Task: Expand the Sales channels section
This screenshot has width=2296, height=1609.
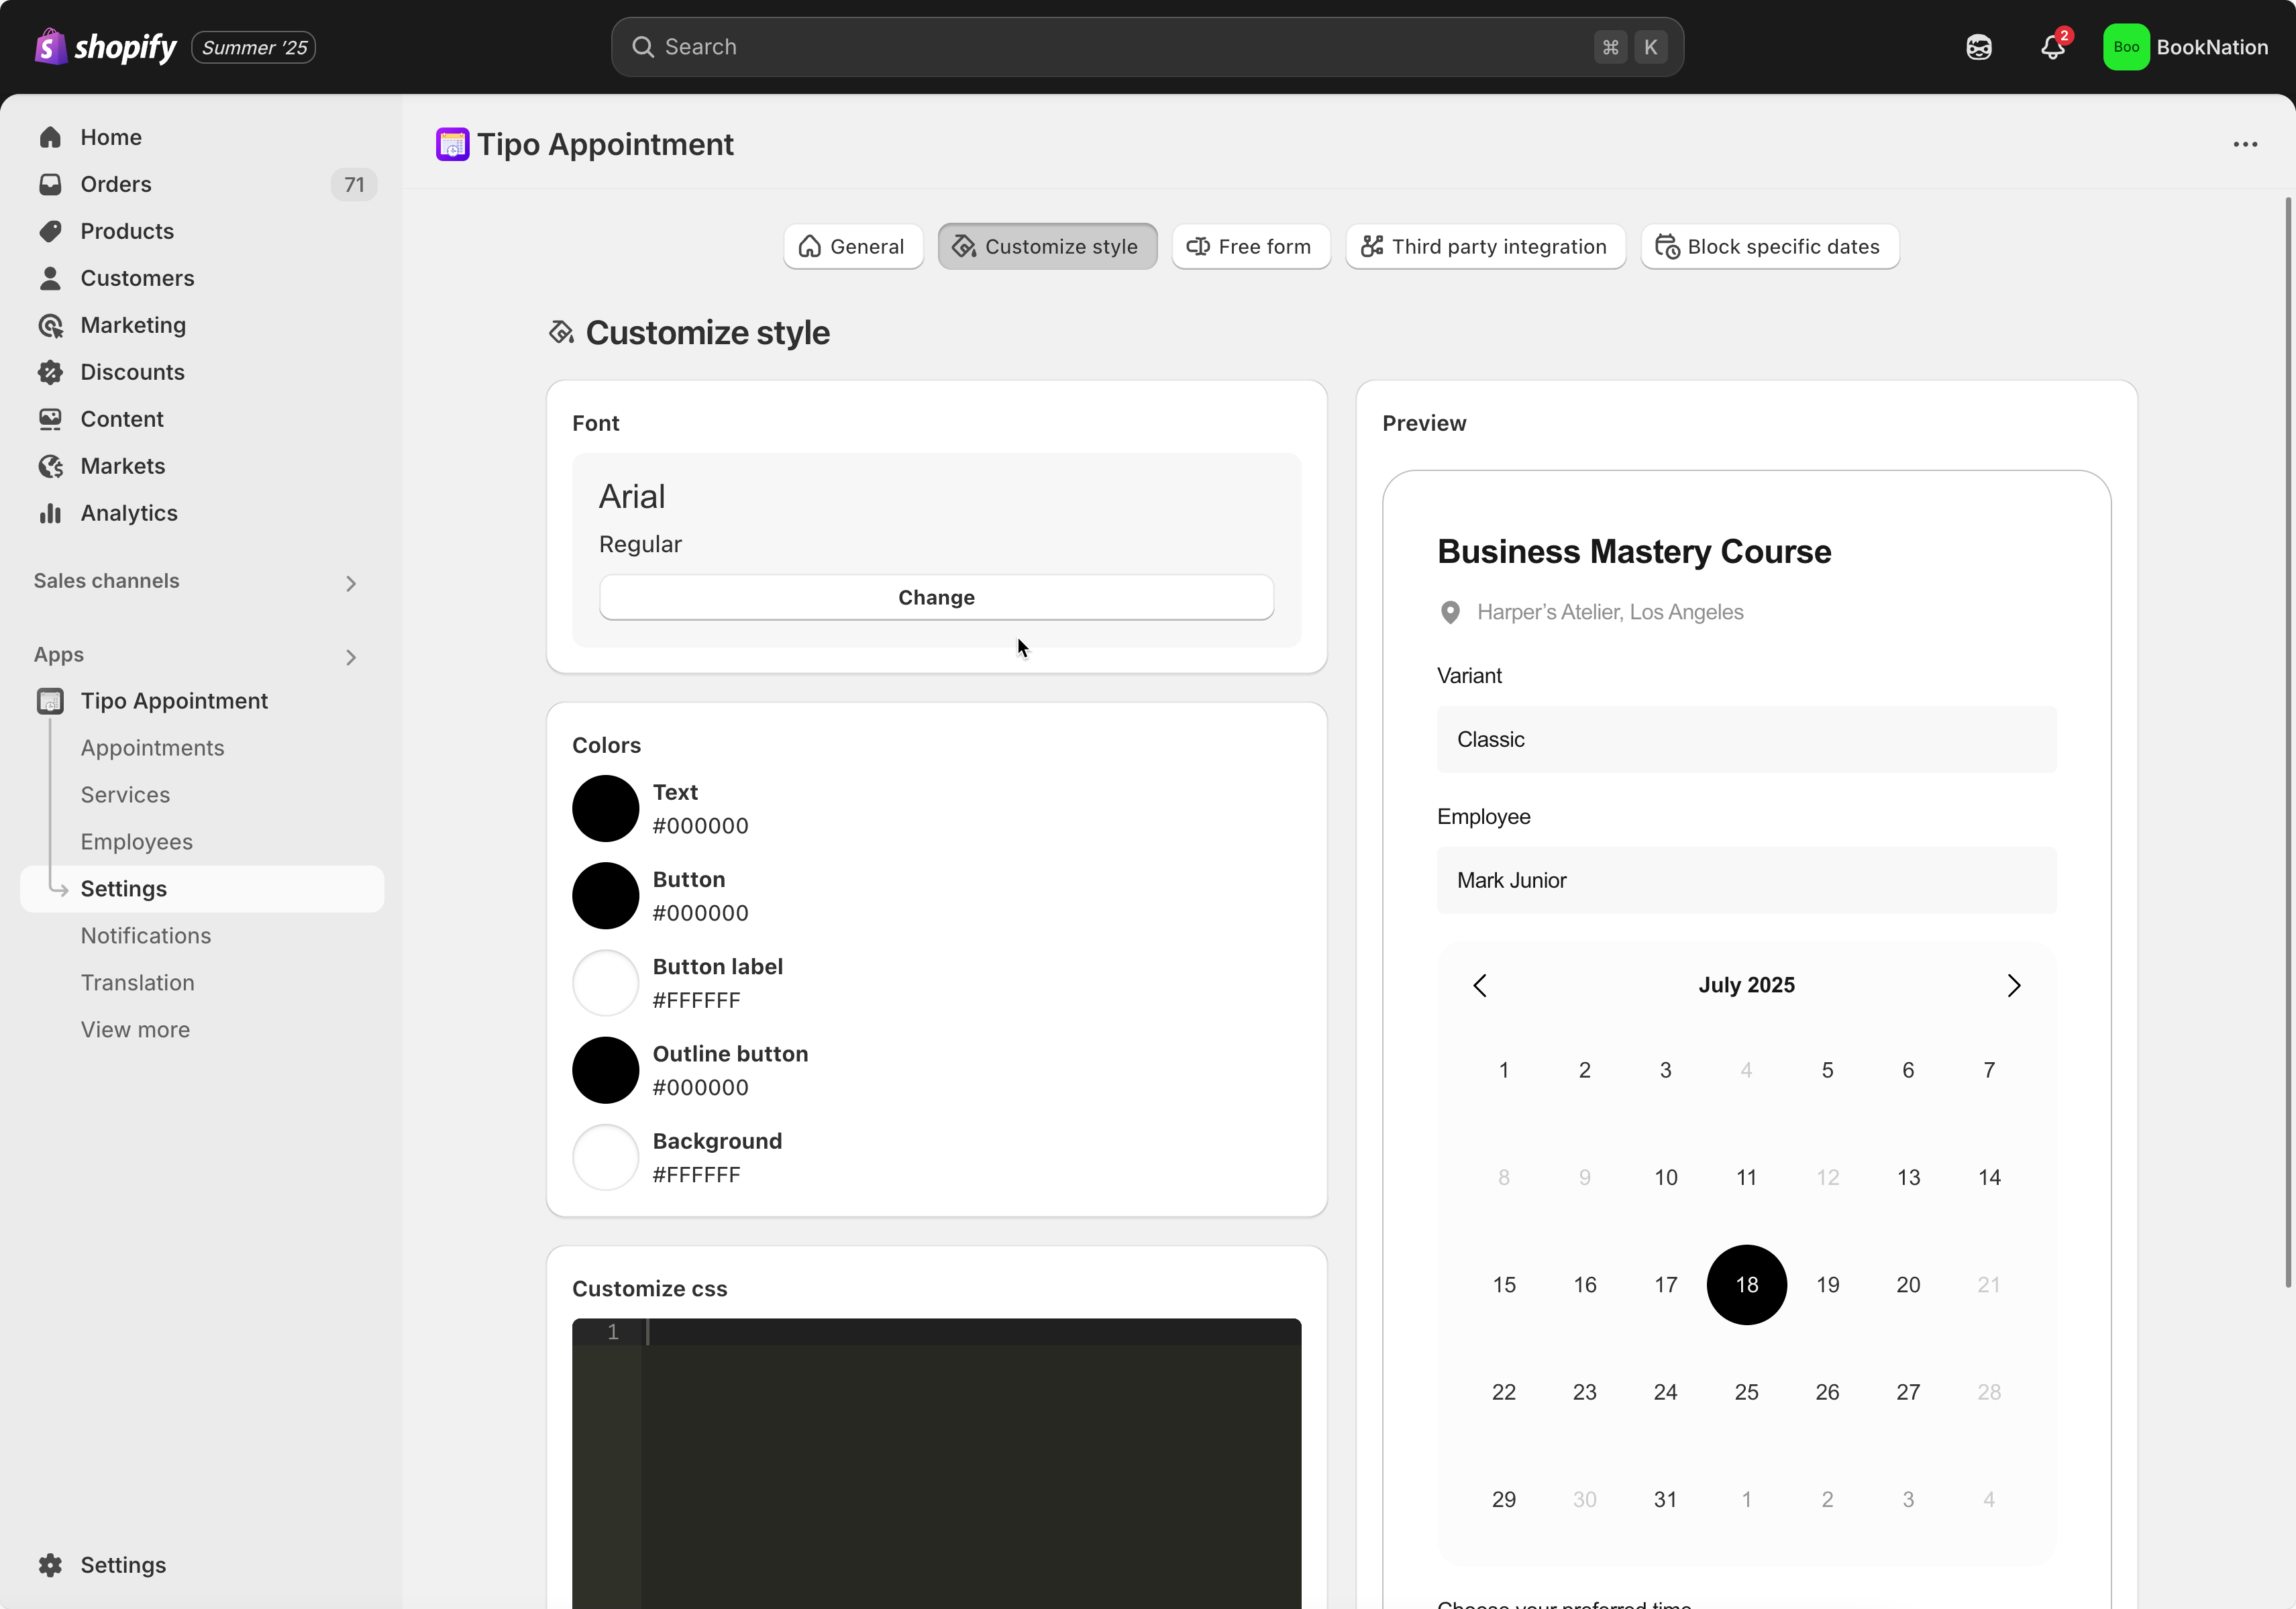Action: pyautogui.click(x=350, y=583)
